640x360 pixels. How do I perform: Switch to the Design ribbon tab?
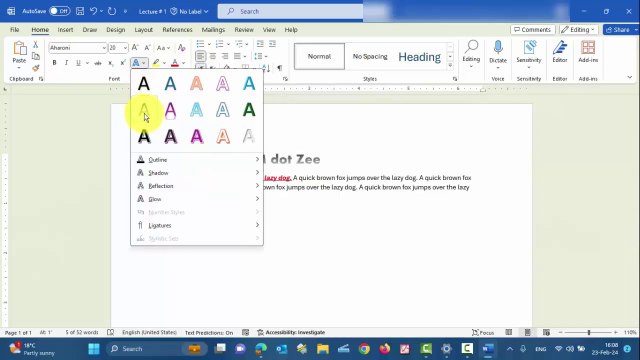116,30
